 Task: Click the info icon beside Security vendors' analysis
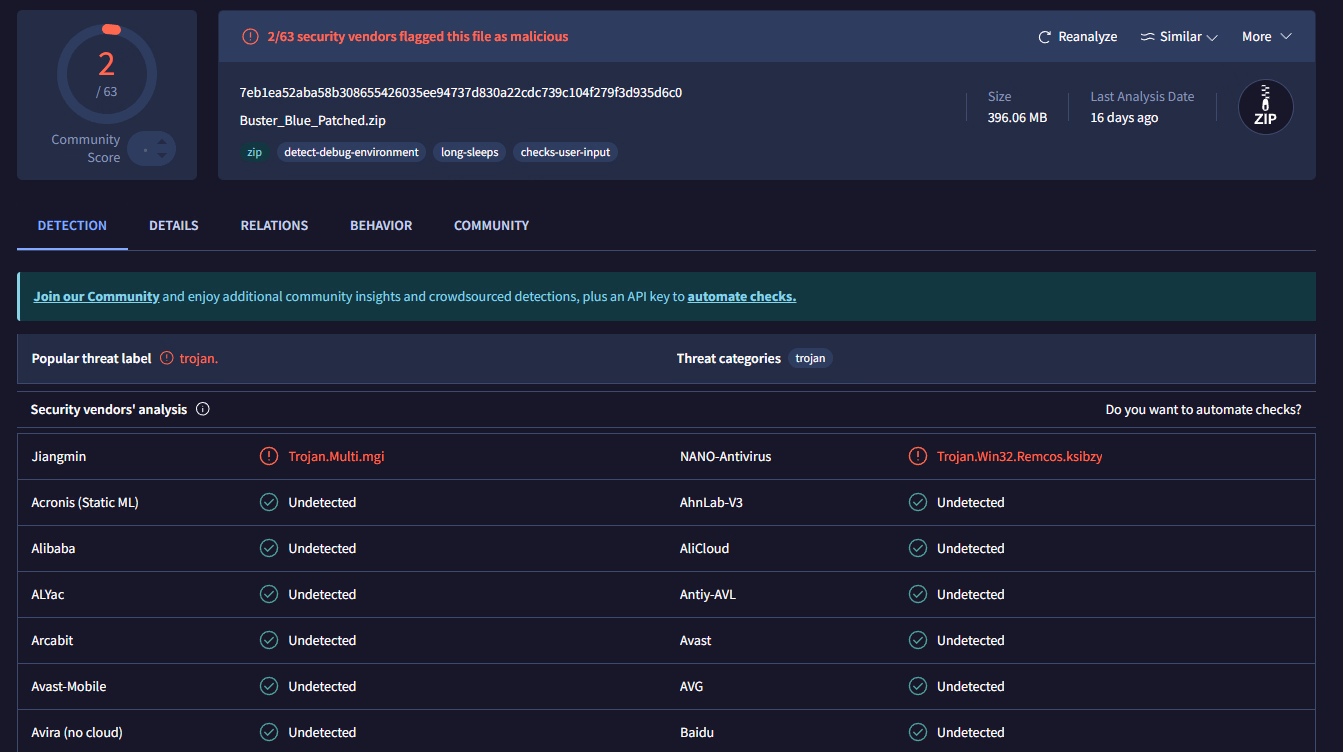(x=203, y=409)
